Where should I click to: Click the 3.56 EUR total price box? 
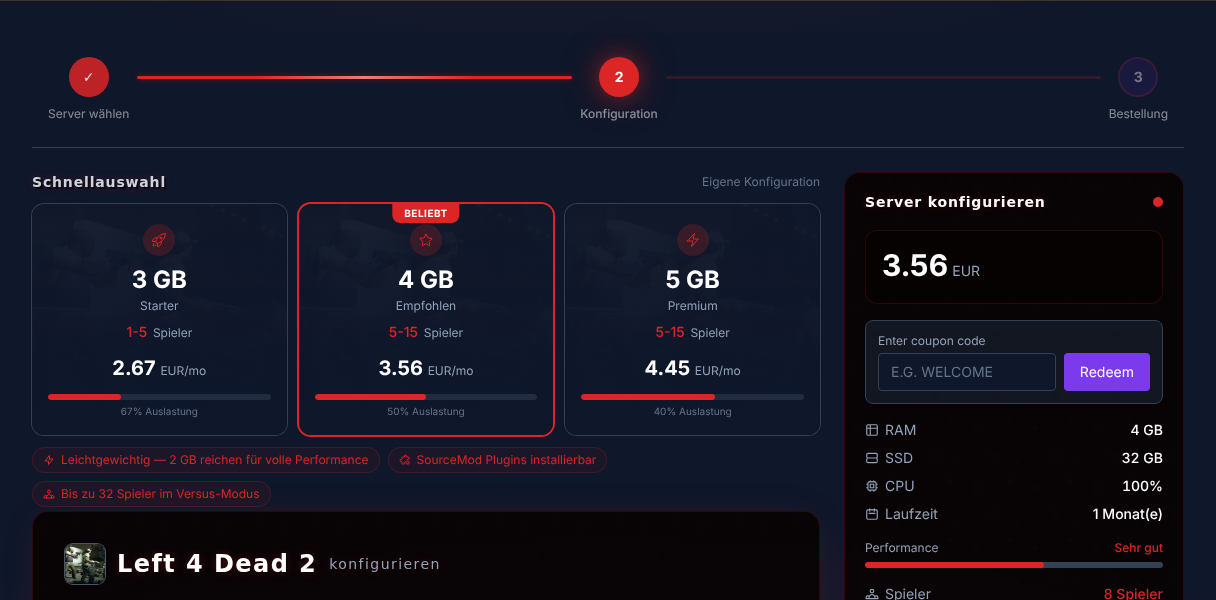(x=1014, y=267)
